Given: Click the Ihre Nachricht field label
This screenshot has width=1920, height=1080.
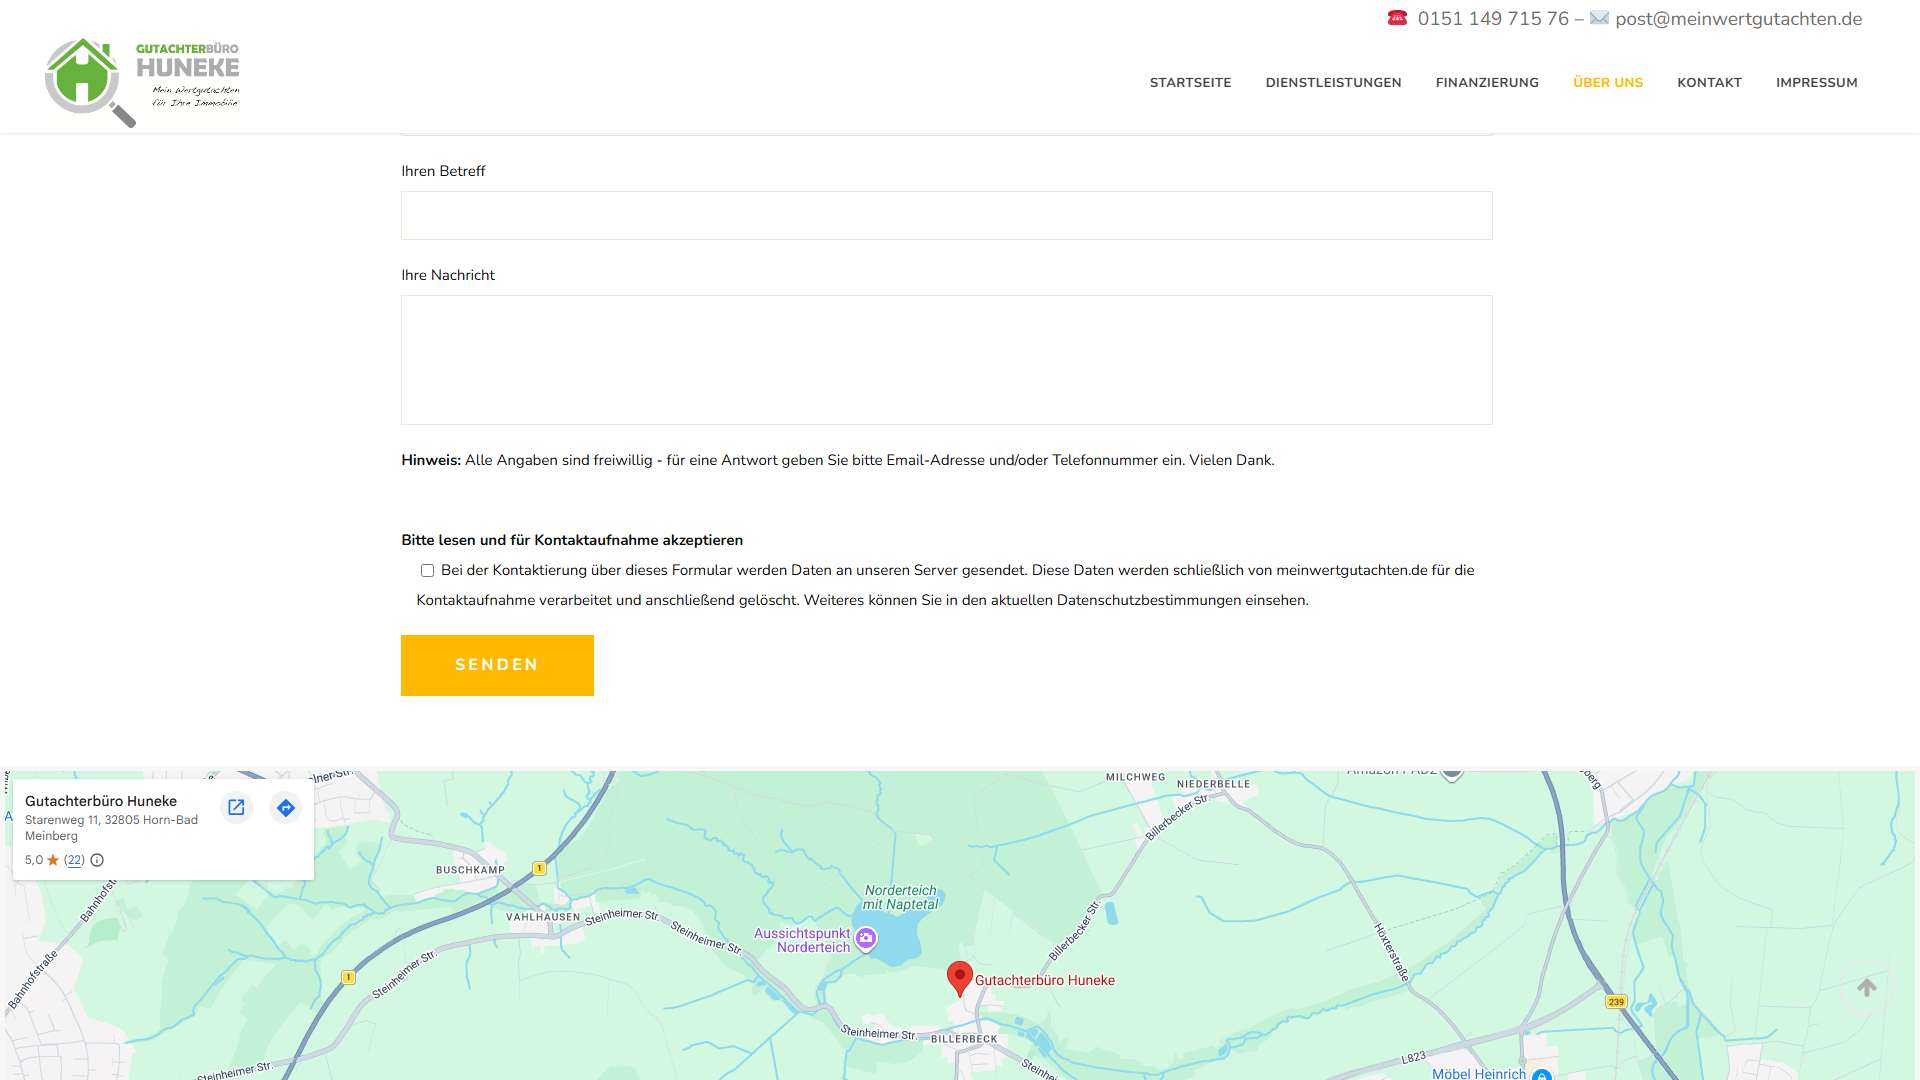Looking at the screenshot, I should pos(448,275).
